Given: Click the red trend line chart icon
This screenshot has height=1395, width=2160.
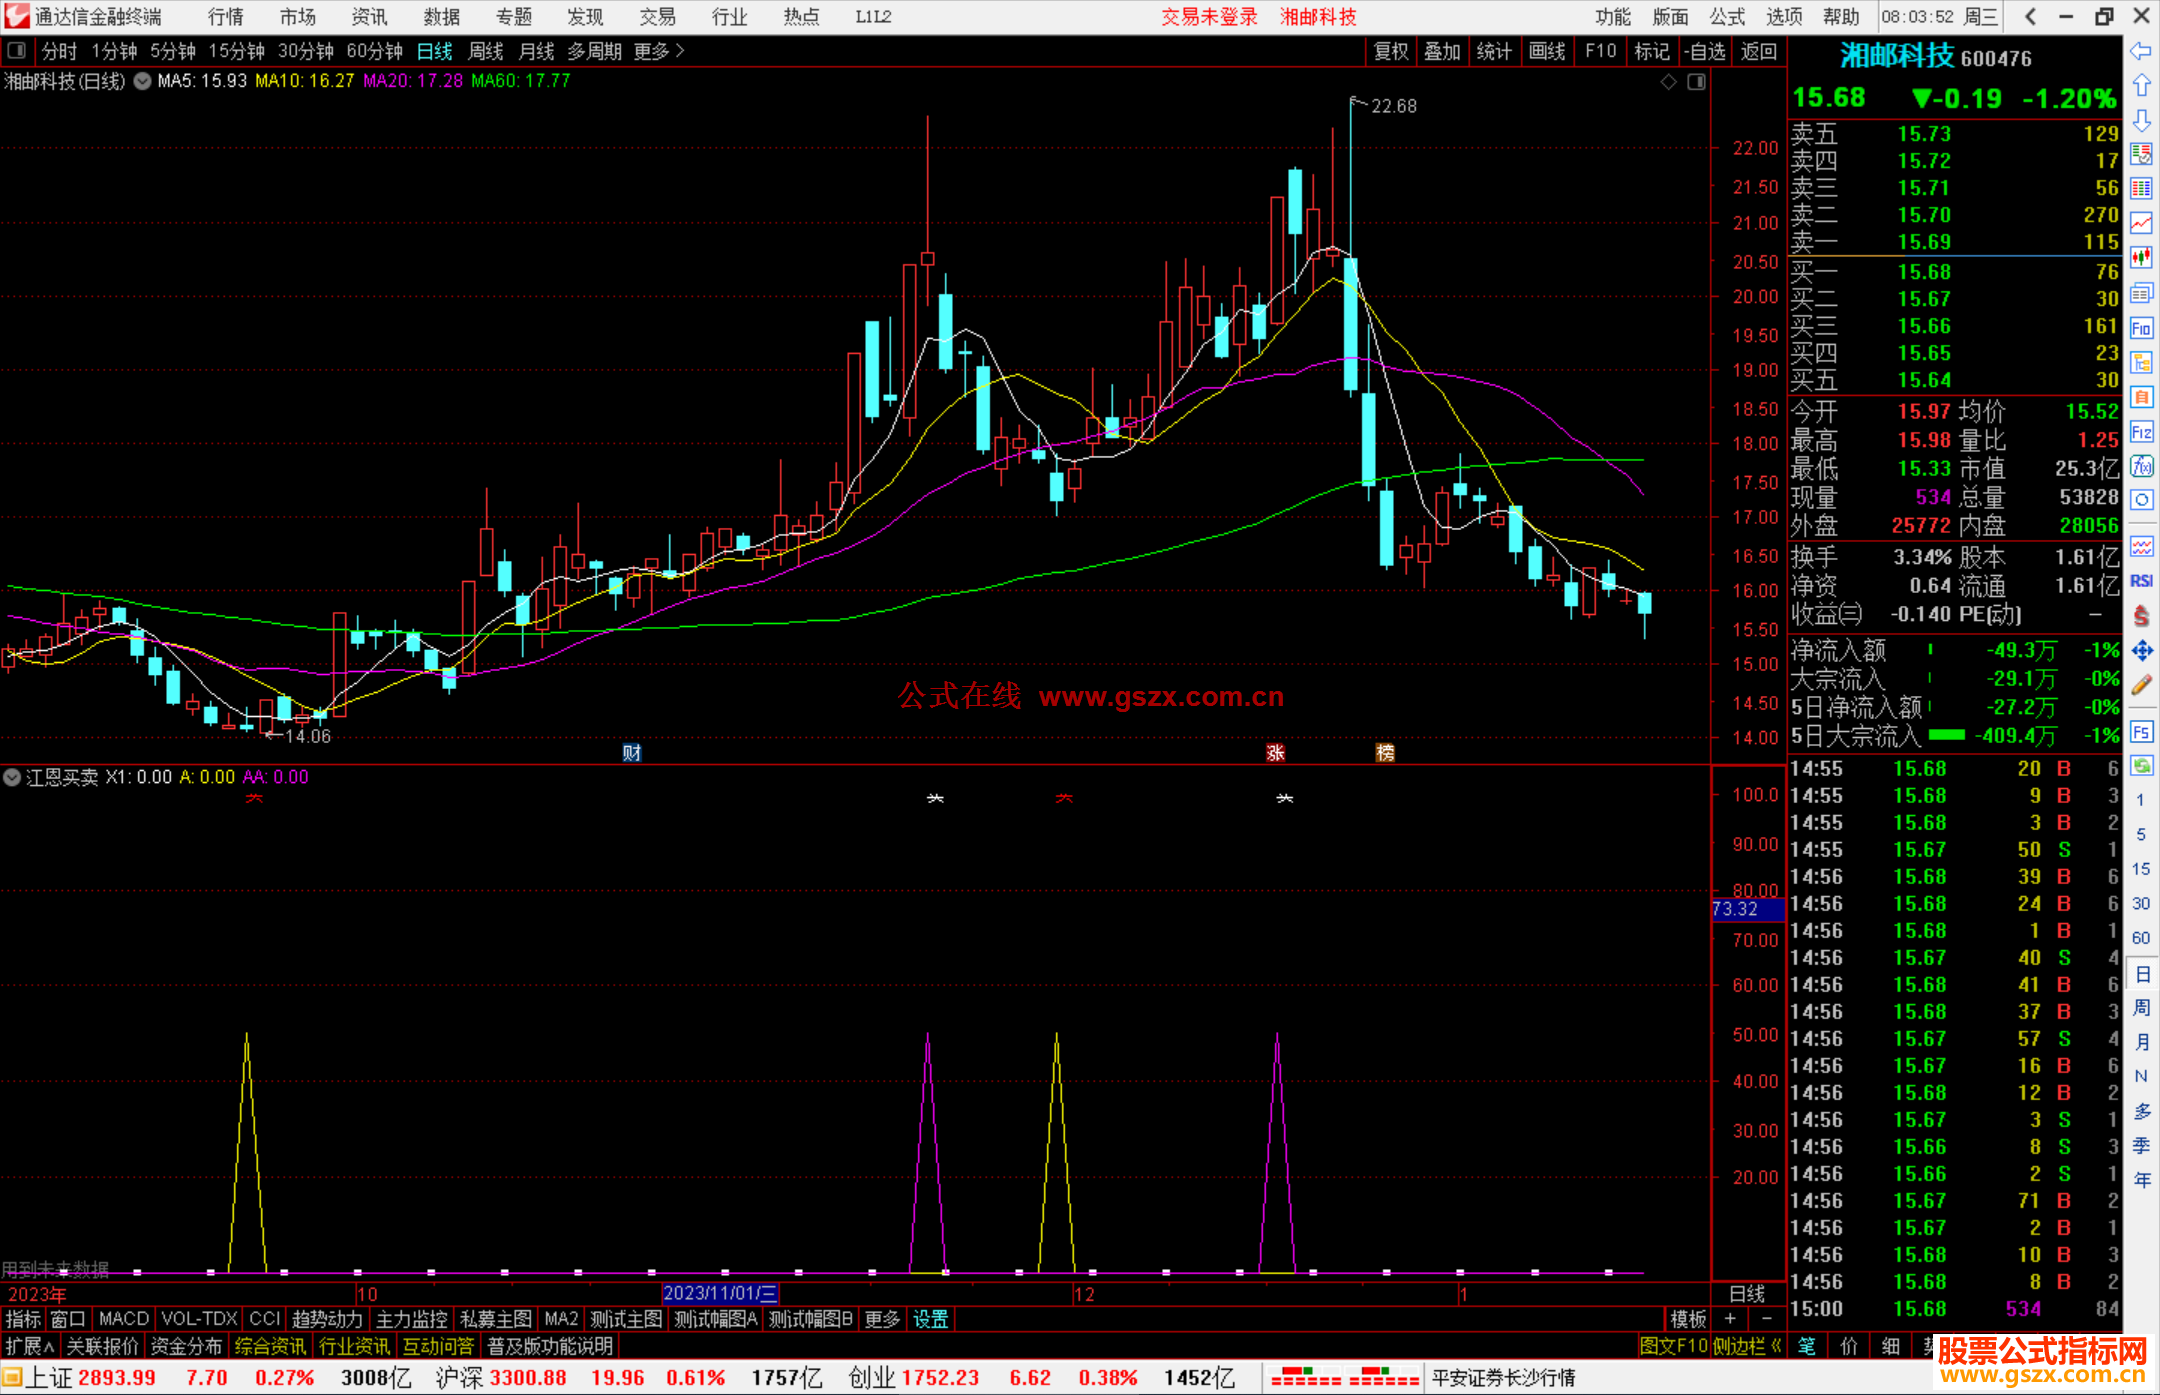Looking at the screenshot, I should 2141,223.
